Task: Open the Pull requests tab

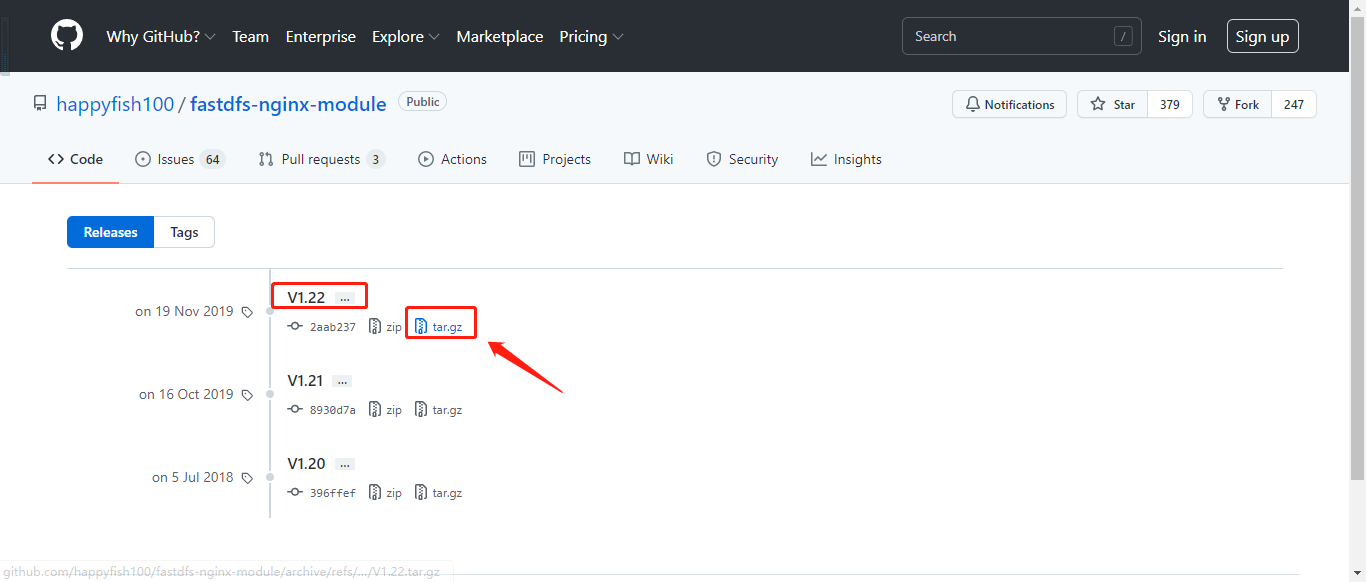Action: pyautogui.click(x=321, y=159)
